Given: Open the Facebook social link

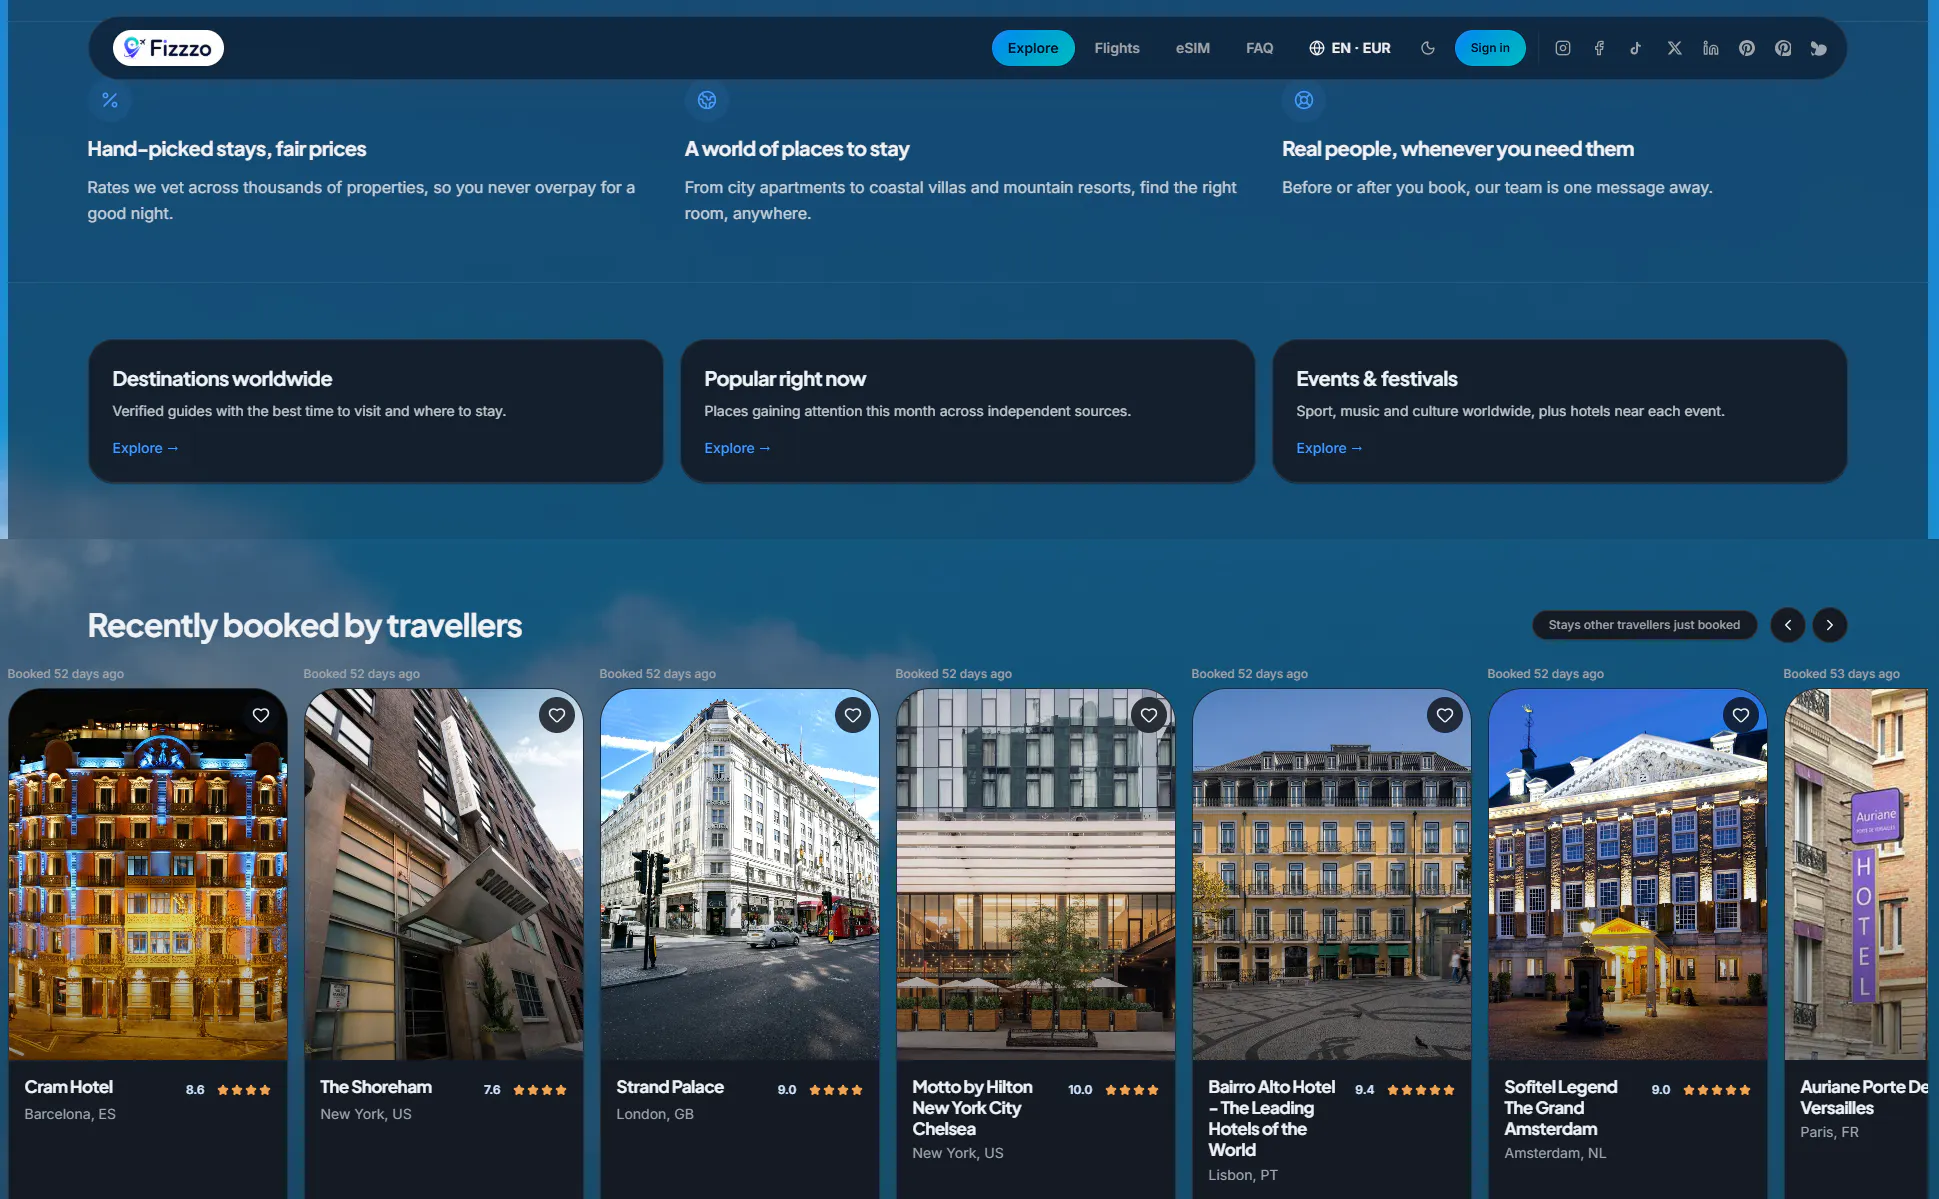Looking at the screenshot, I should click(x=1599, y=48).
